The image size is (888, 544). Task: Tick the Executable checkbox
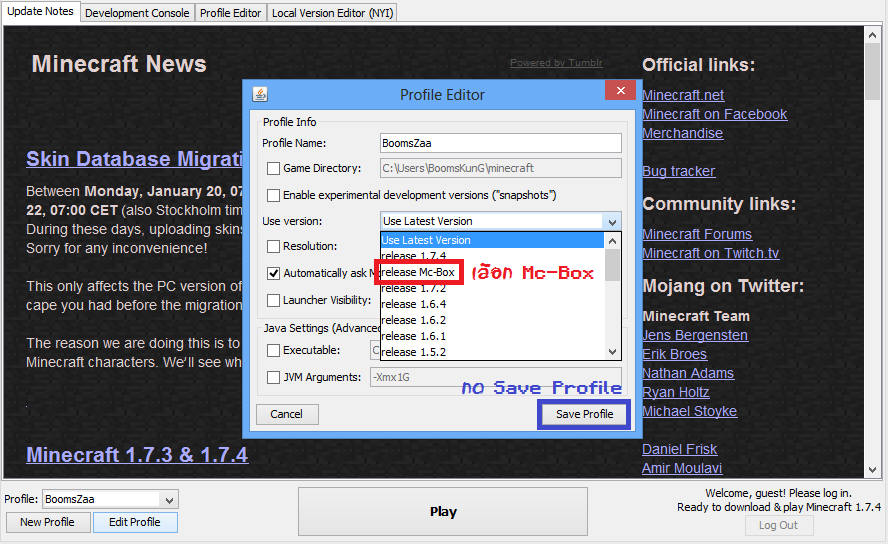(x=274, y=350)
